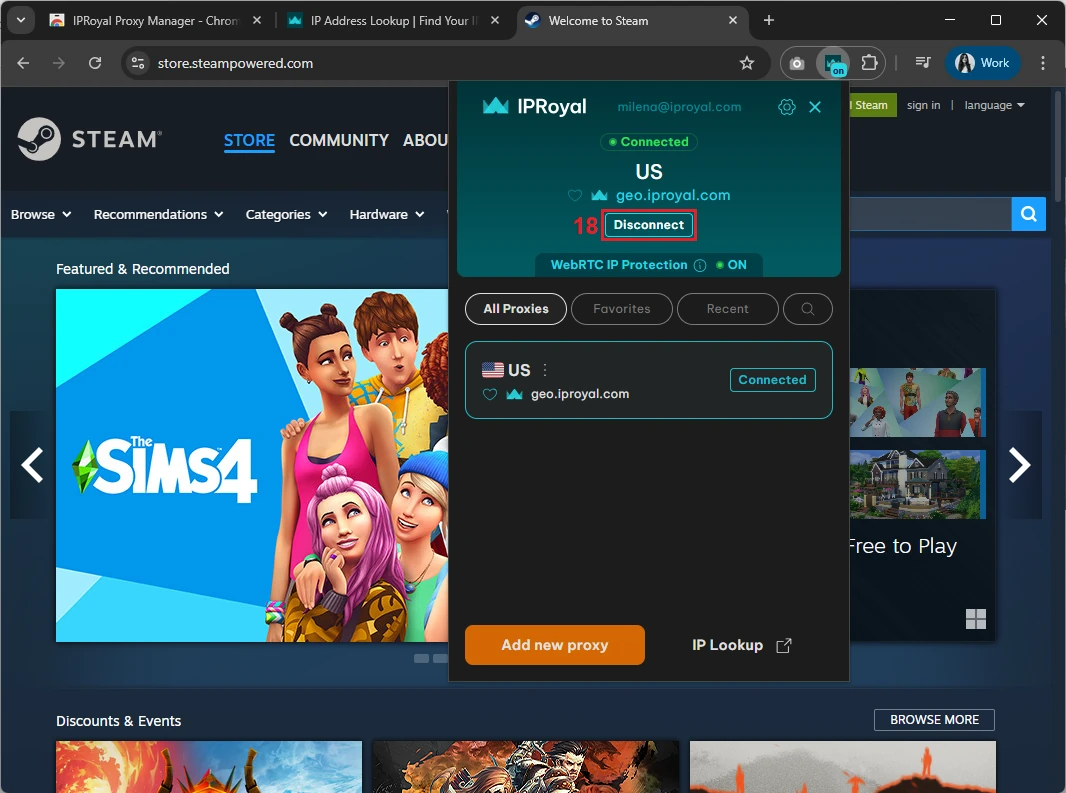Click the IPRoyal extension toolbar icon
1066x793 pixels.
click(833, 63)
